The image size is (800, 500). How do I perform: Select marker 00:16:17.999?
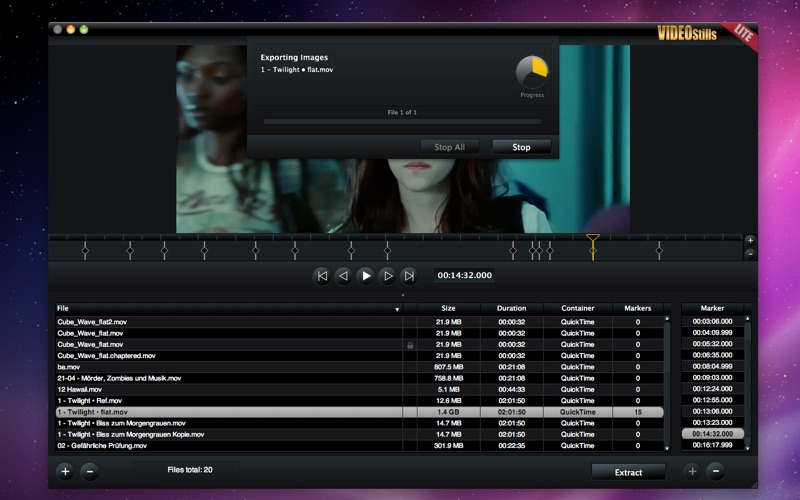coord(712,445)
